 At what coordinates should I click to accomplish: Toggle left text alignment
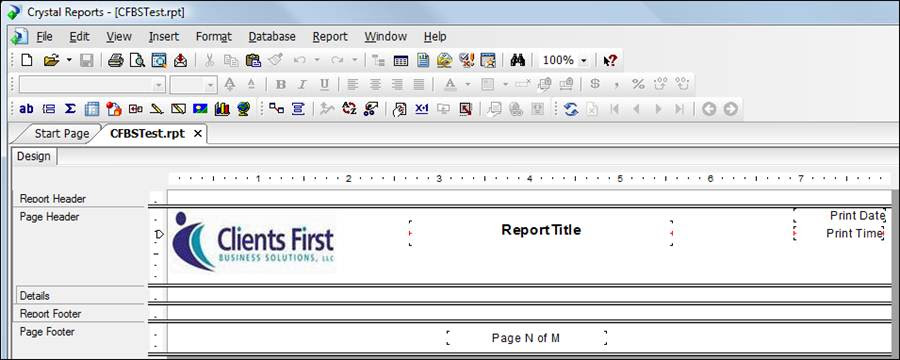(x=353, y=84)
